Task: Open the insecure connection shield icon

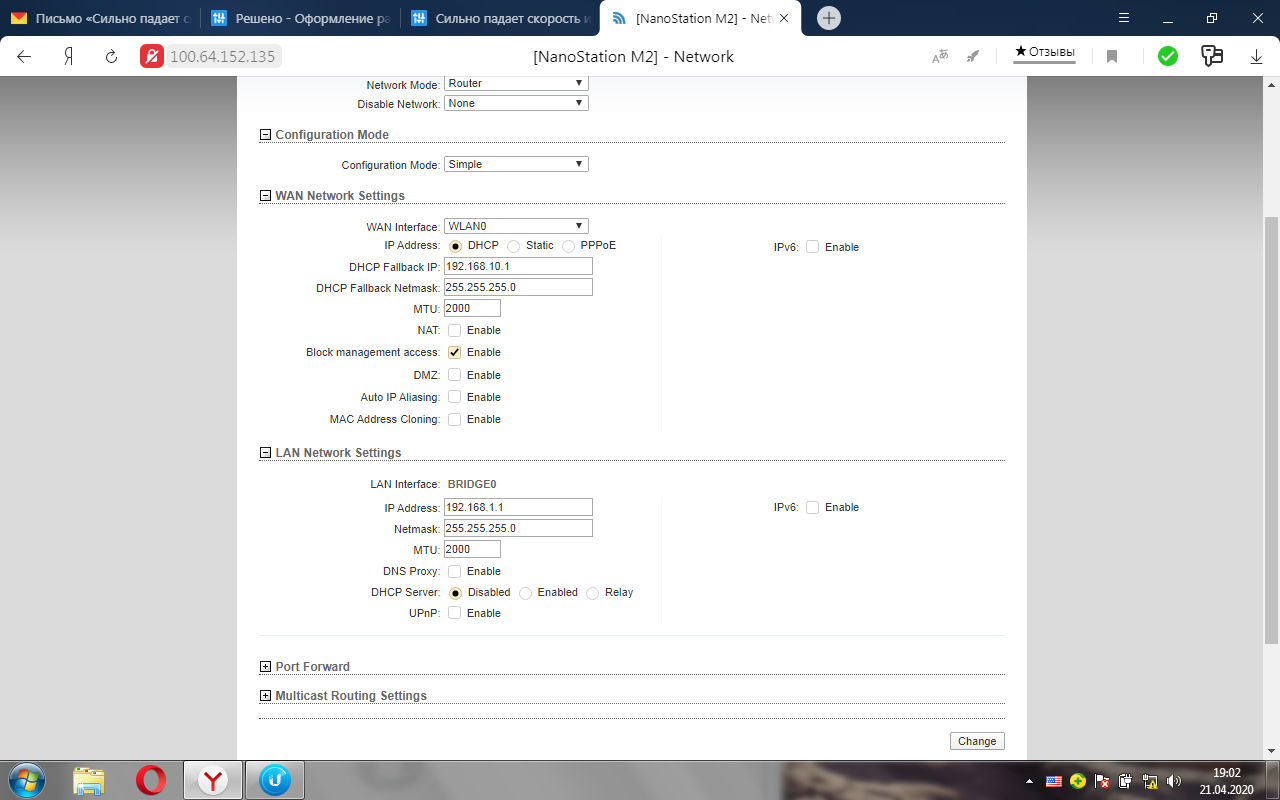Action: pyautogui.click(x=152, y=56)
